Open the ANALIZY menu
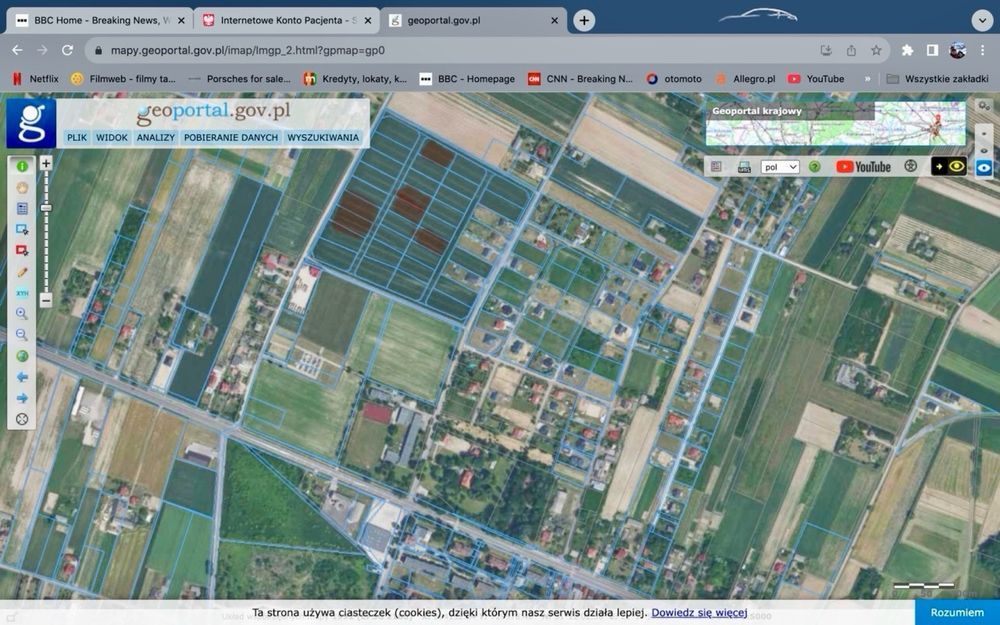1000x625 pixels. [x=156, y=137]
